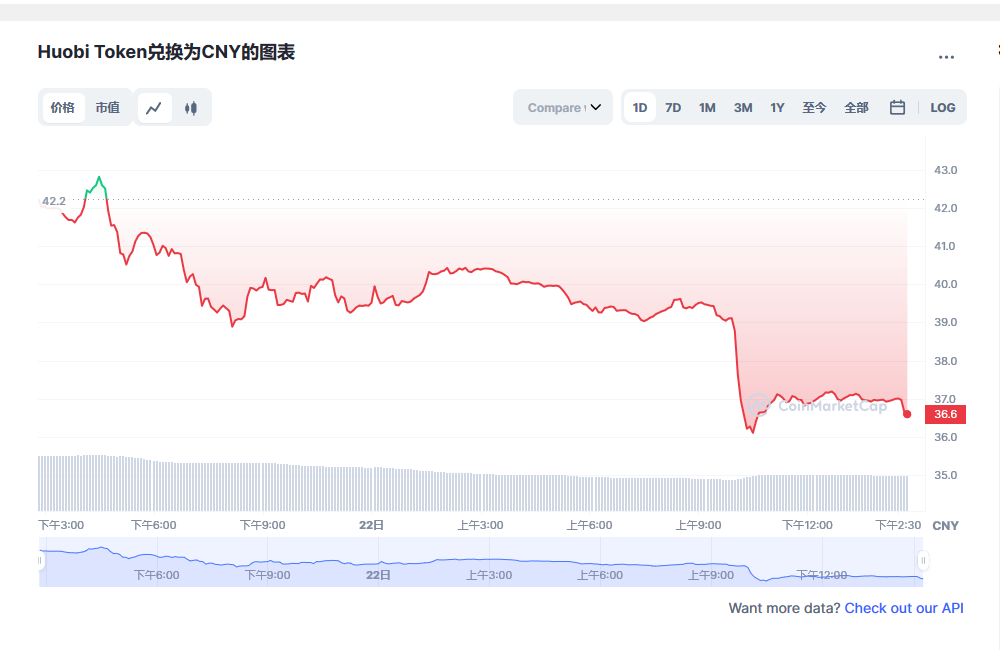Click the 43.0 y-axis label
Viewport: 1000px width, 650px height.
pos(945,170)
